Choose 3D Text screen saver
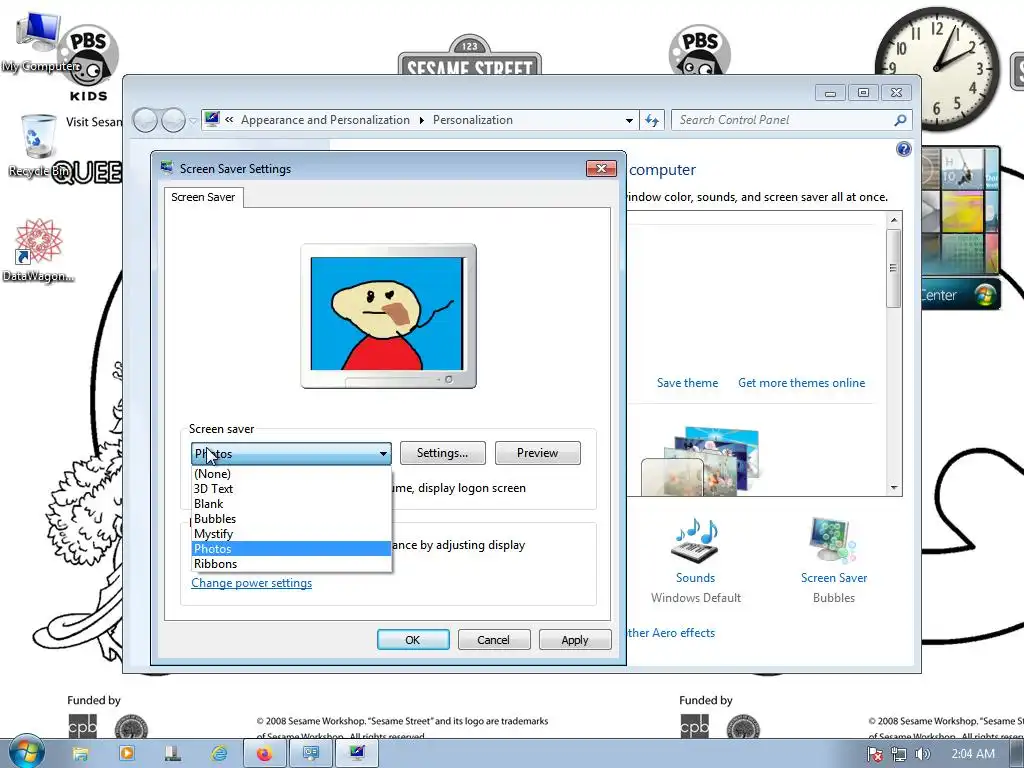 click(291, 488)
